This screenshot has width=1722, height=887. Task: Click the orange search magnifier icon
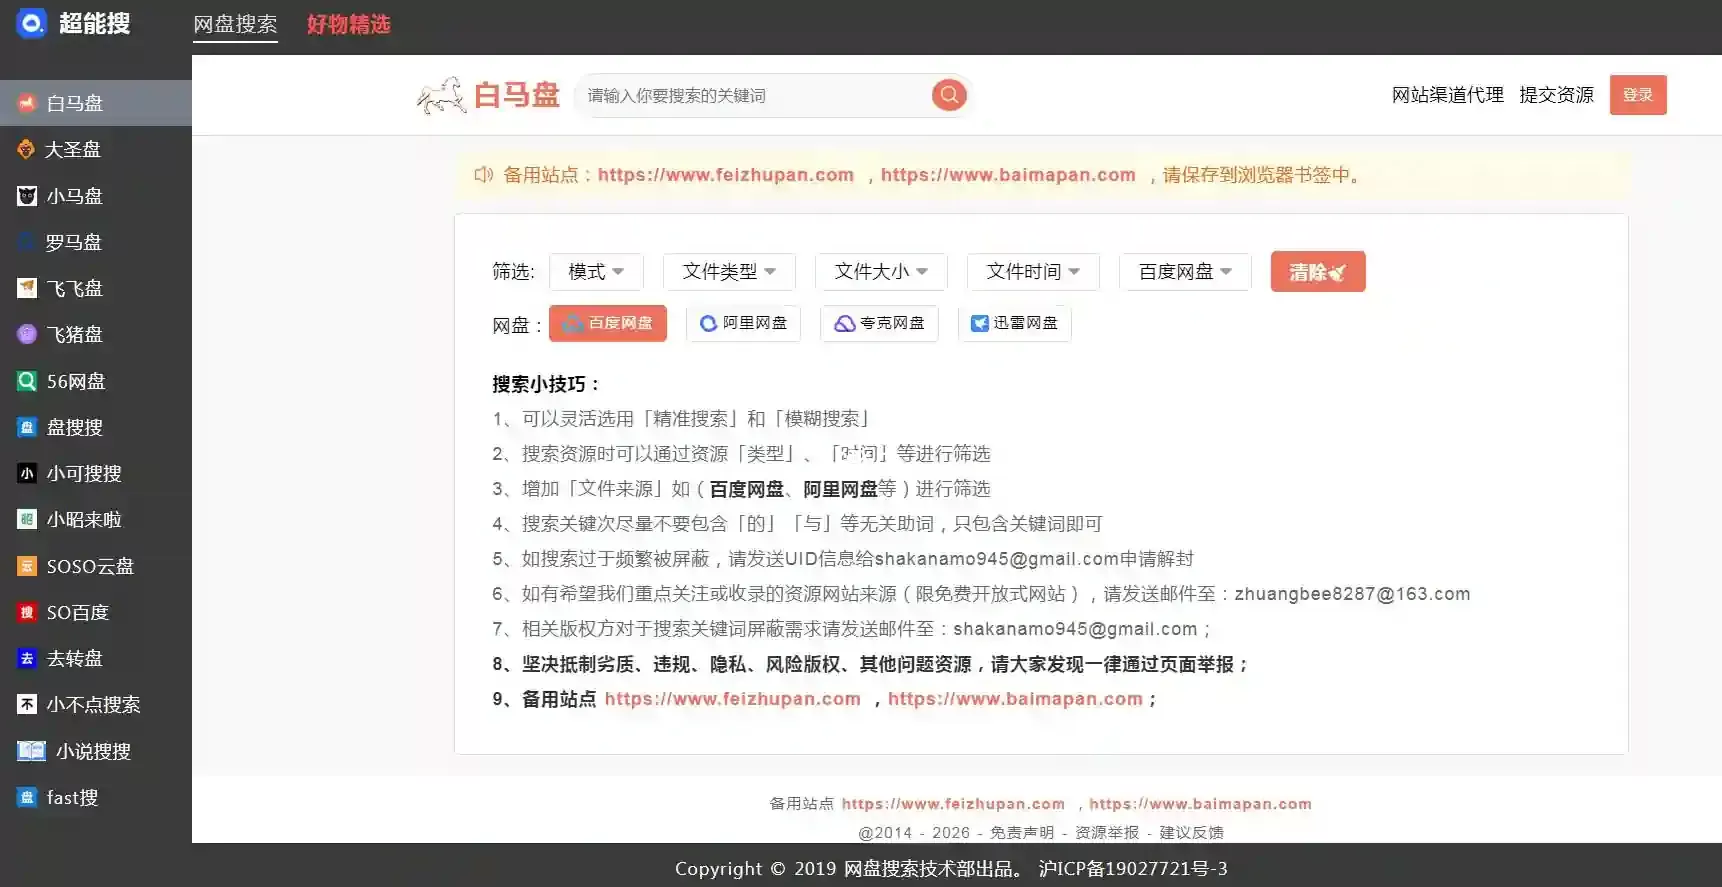[x=948, y=95]
